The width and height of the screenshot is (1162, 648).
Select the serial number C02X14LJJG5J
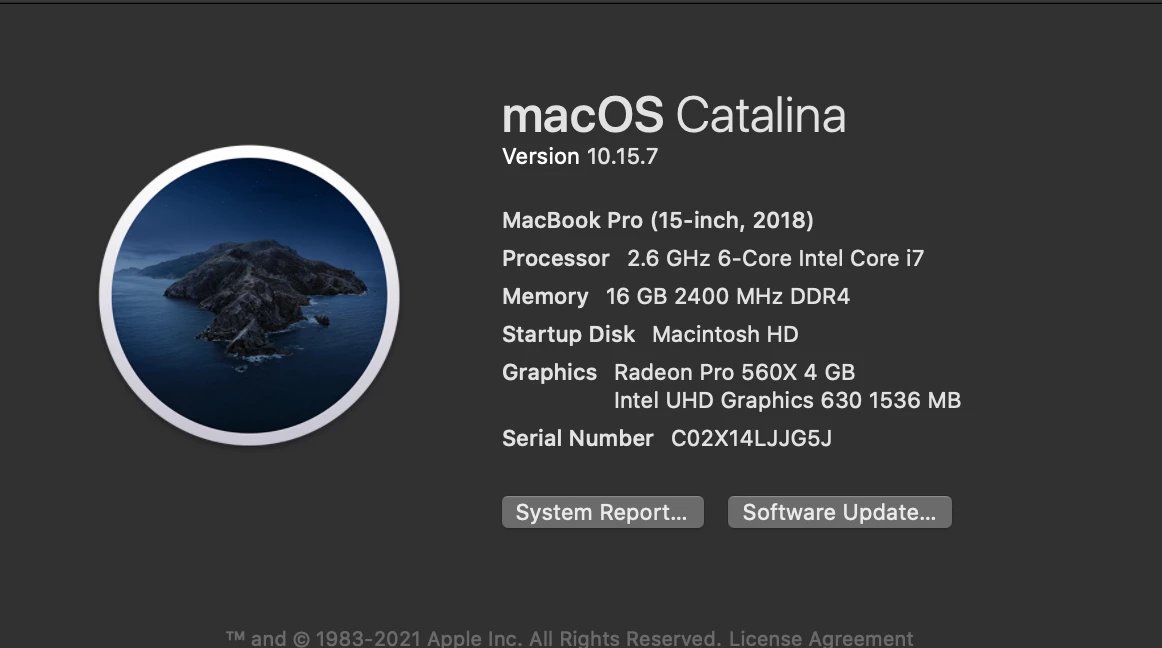(750, 438)
